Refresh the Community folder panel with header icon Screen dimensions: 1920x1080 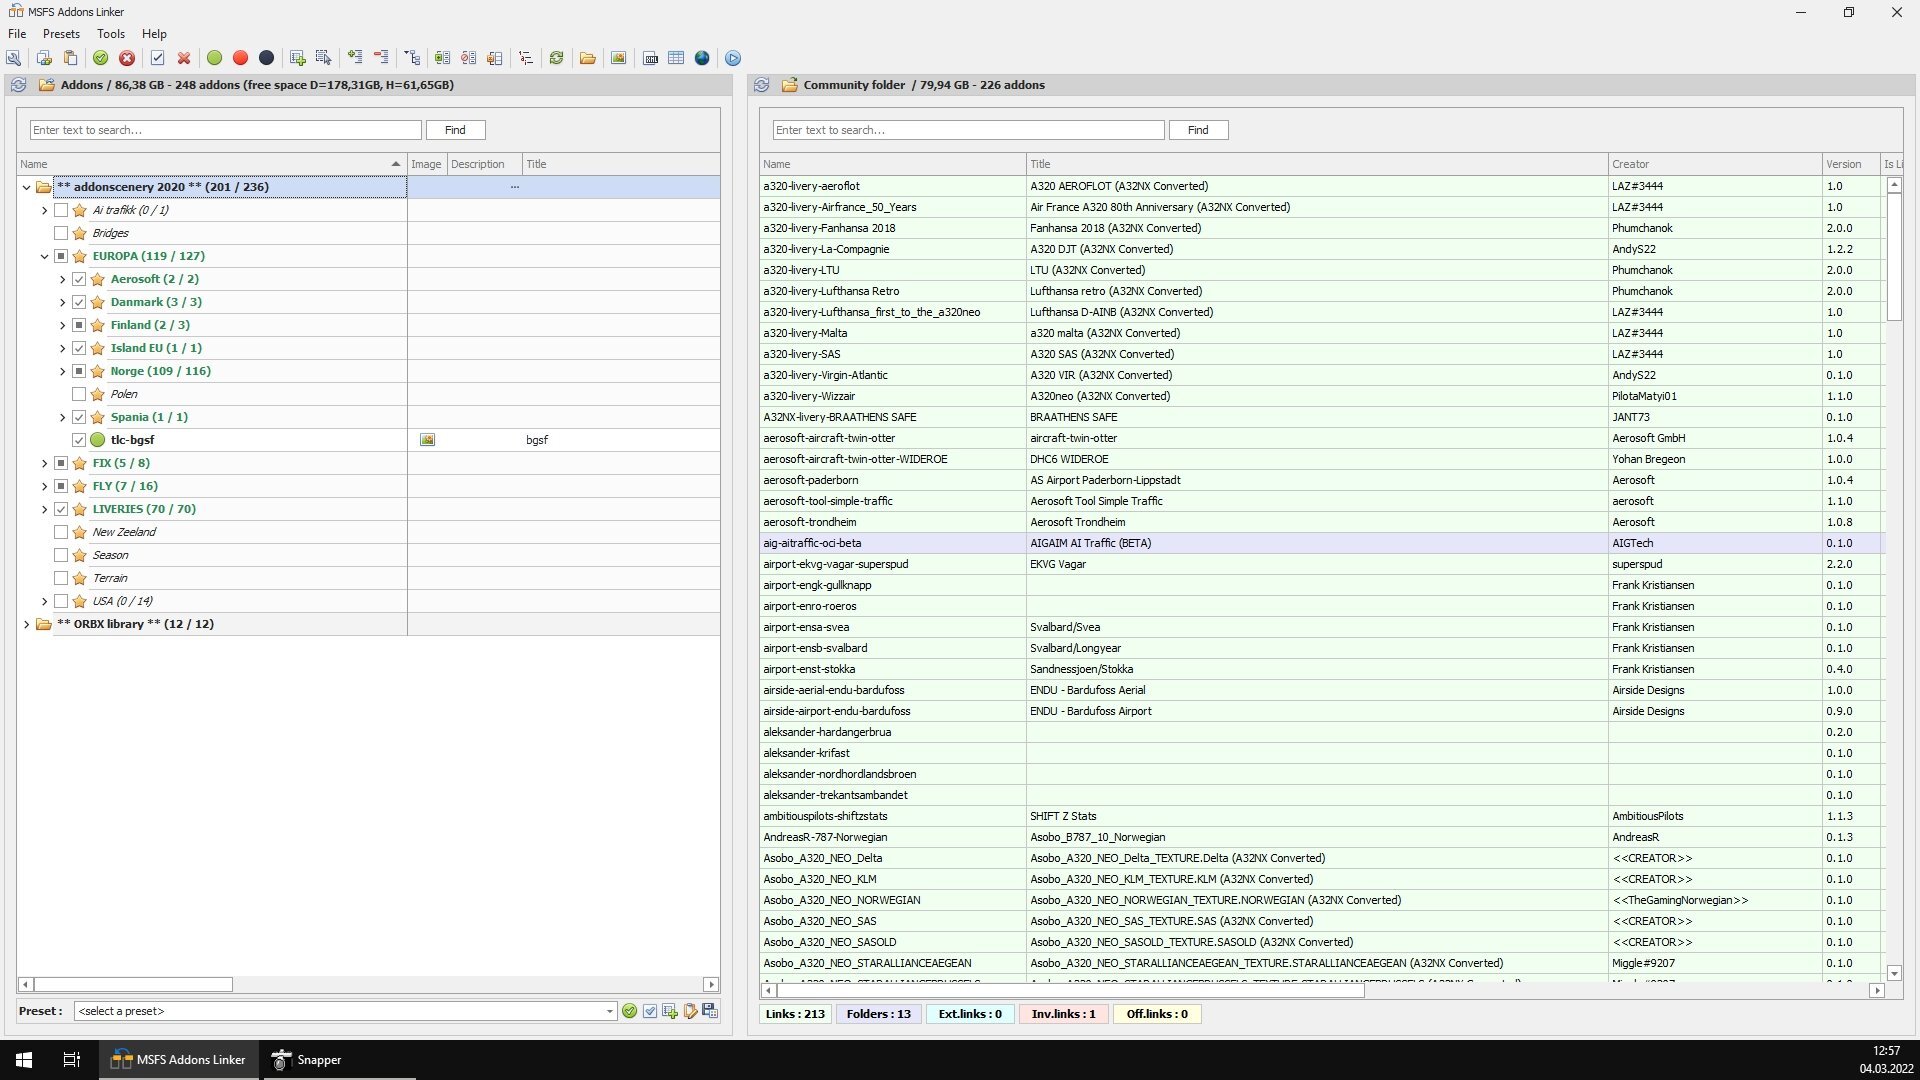click(761, 85)
